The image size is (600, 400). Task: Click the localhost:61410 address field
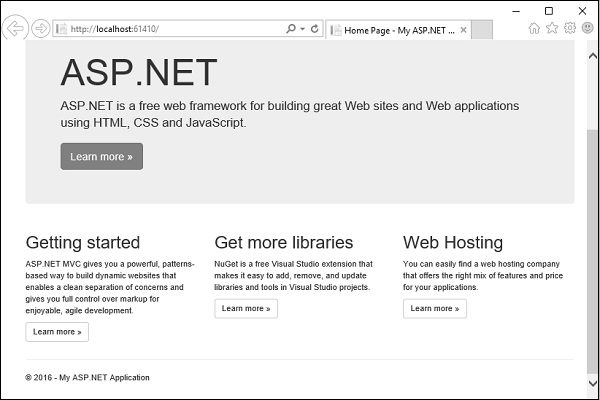[x=170, y=29]
